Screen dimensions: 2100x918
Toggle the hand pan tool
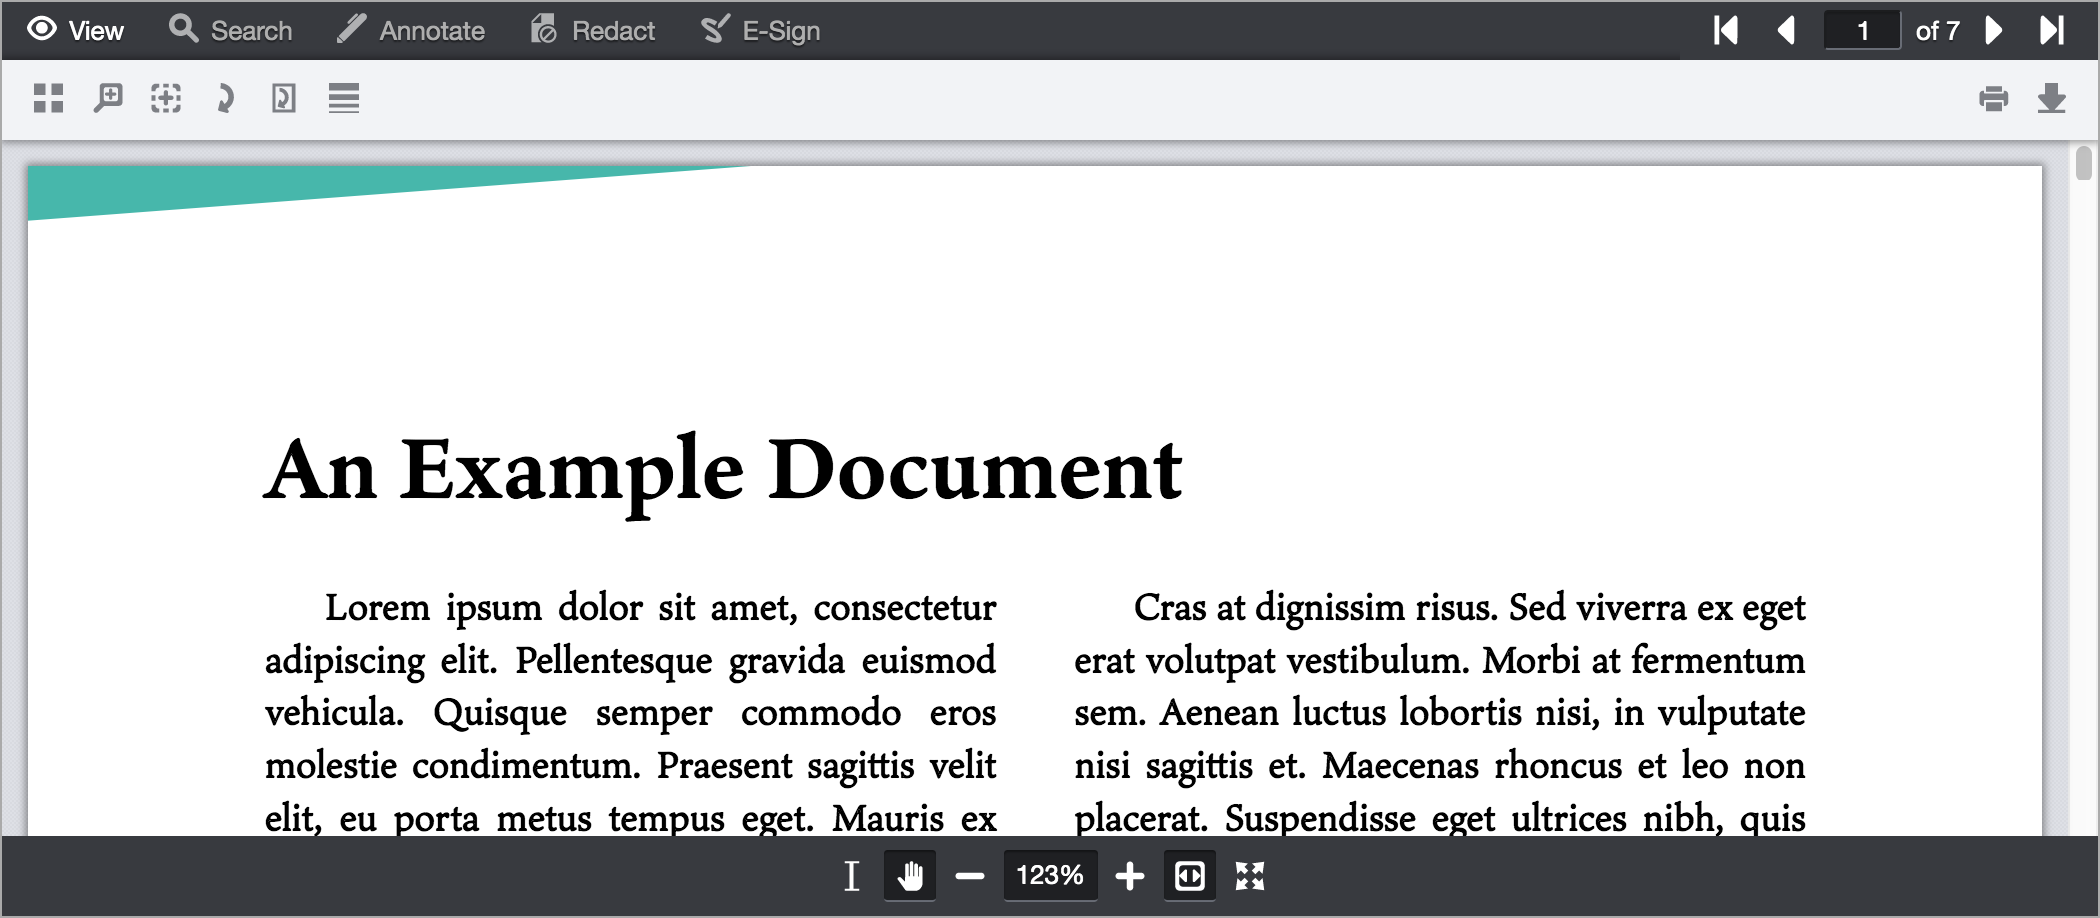click(x=910, y=876)
